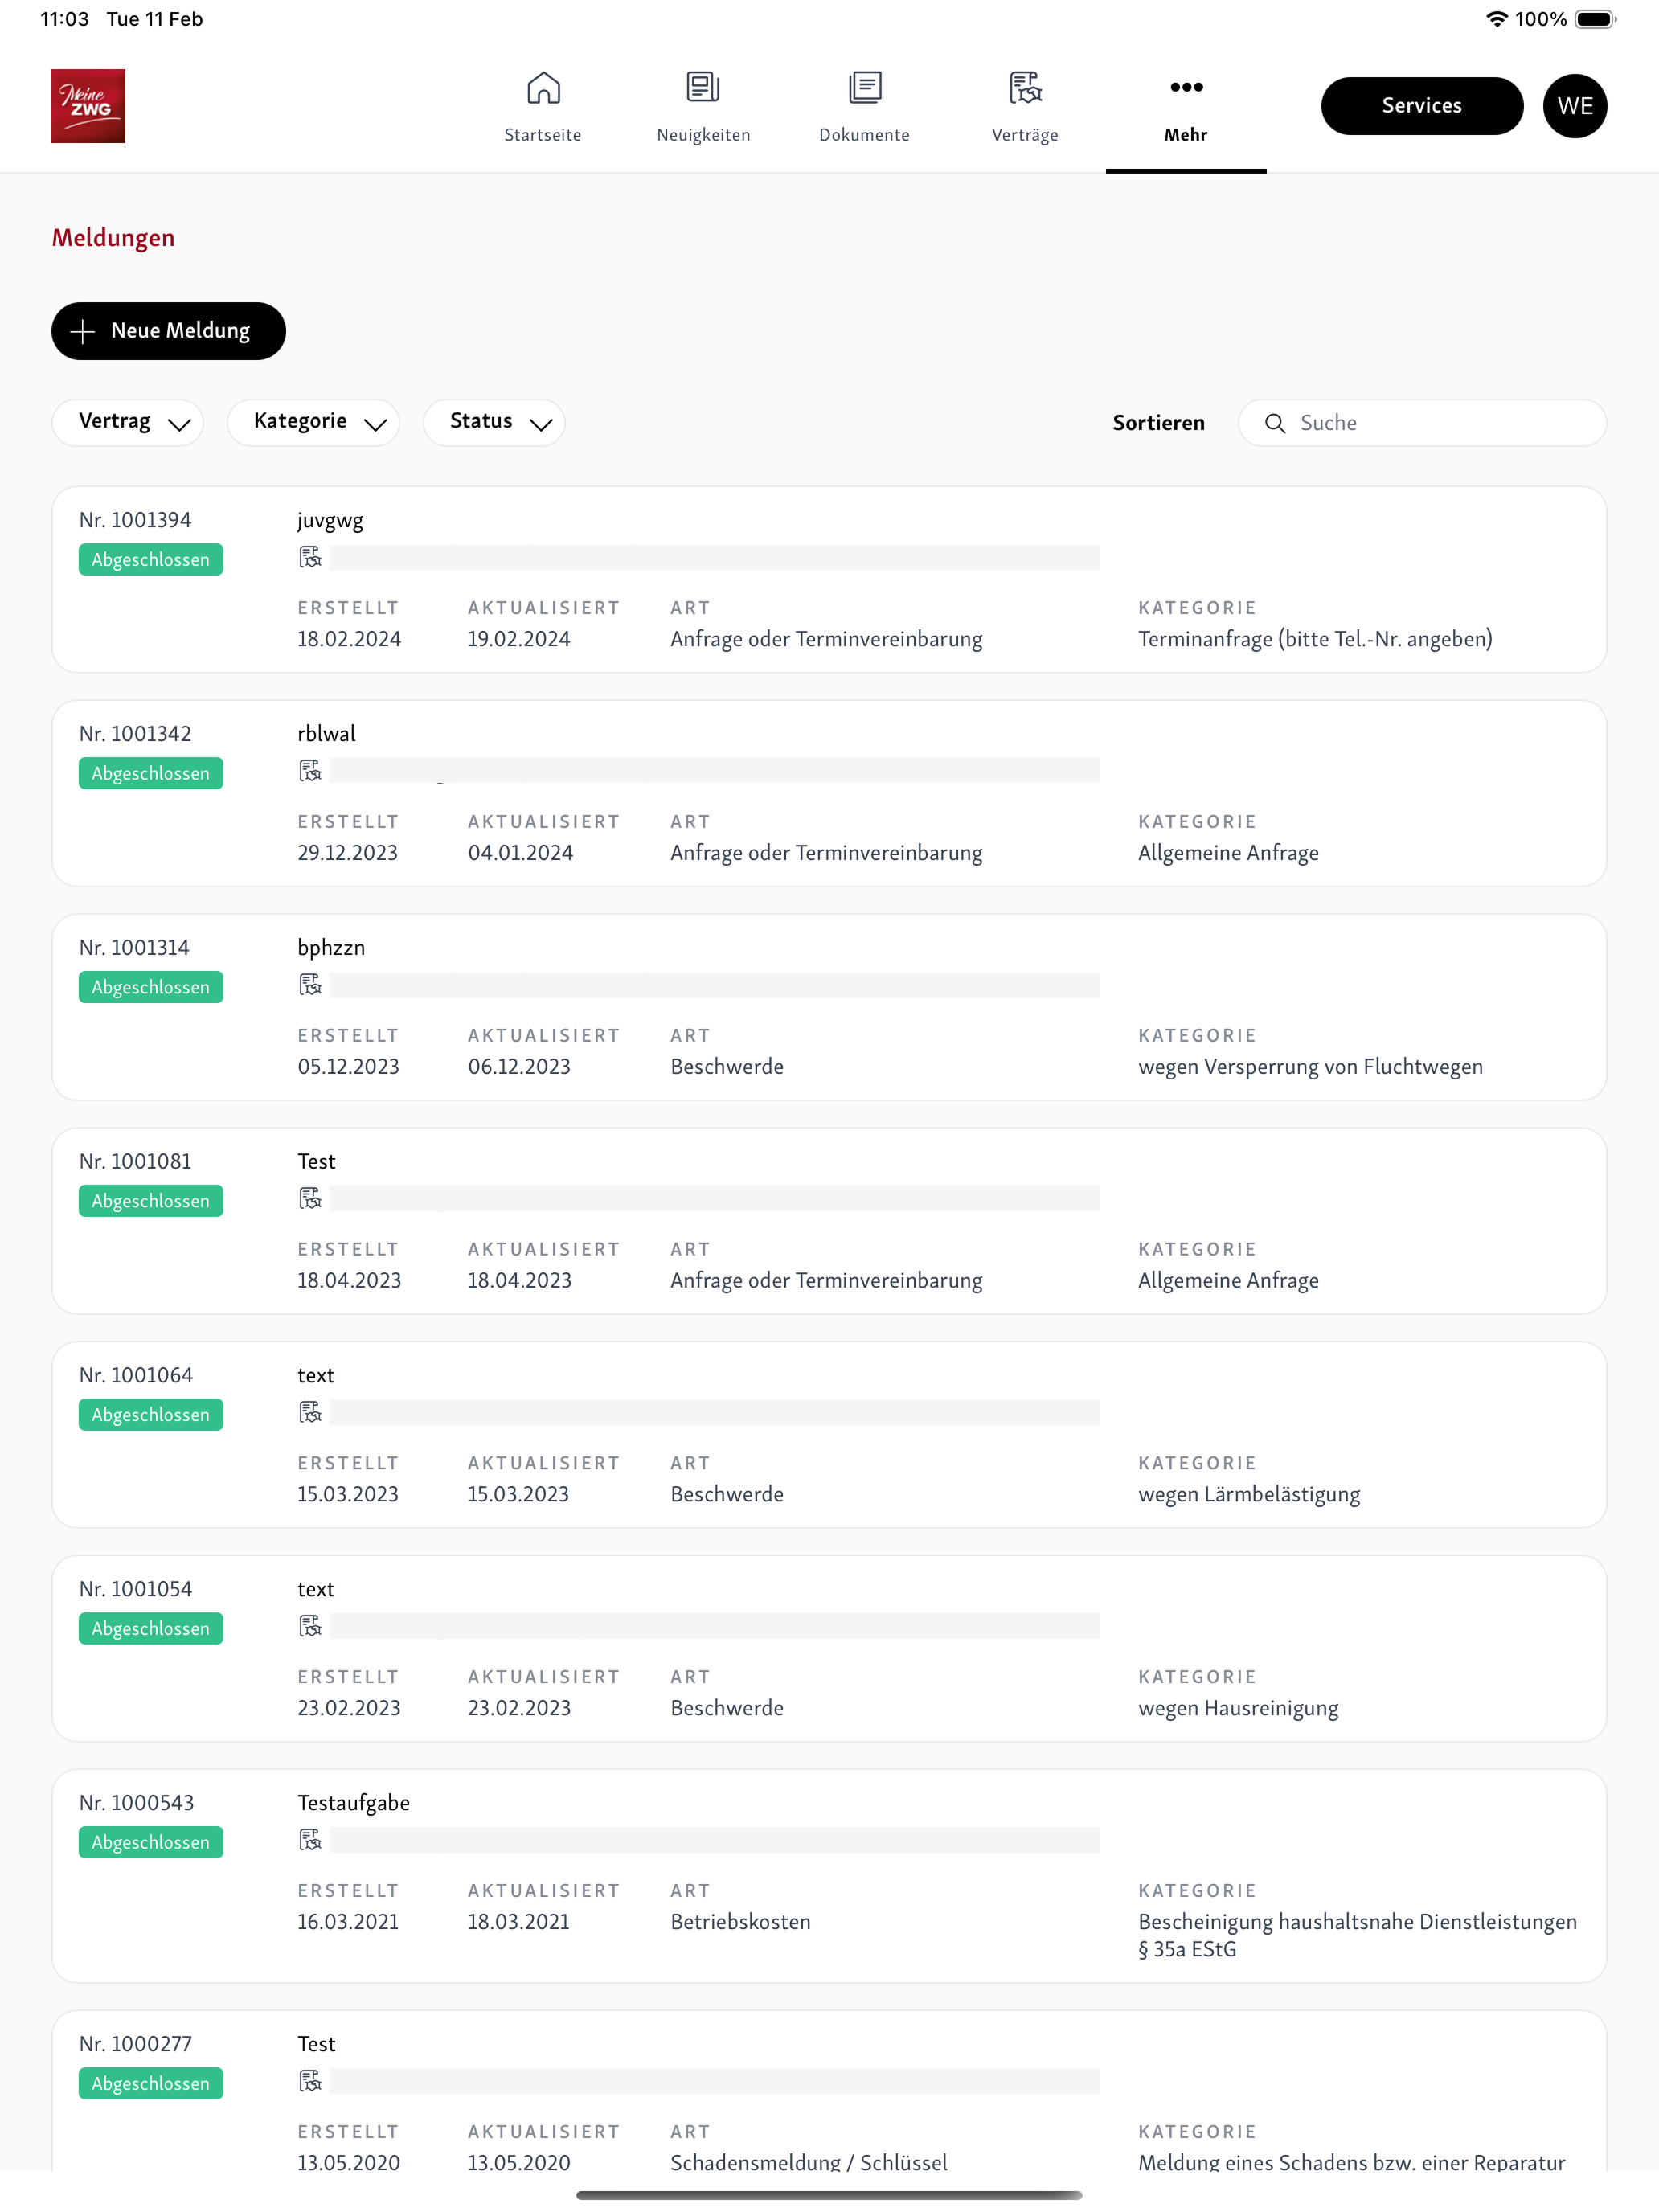Click Abgeschlossen badge of Nr. 1000543
Viewport: 1659px width, 2212px height.
click(x=151, y=1843)
